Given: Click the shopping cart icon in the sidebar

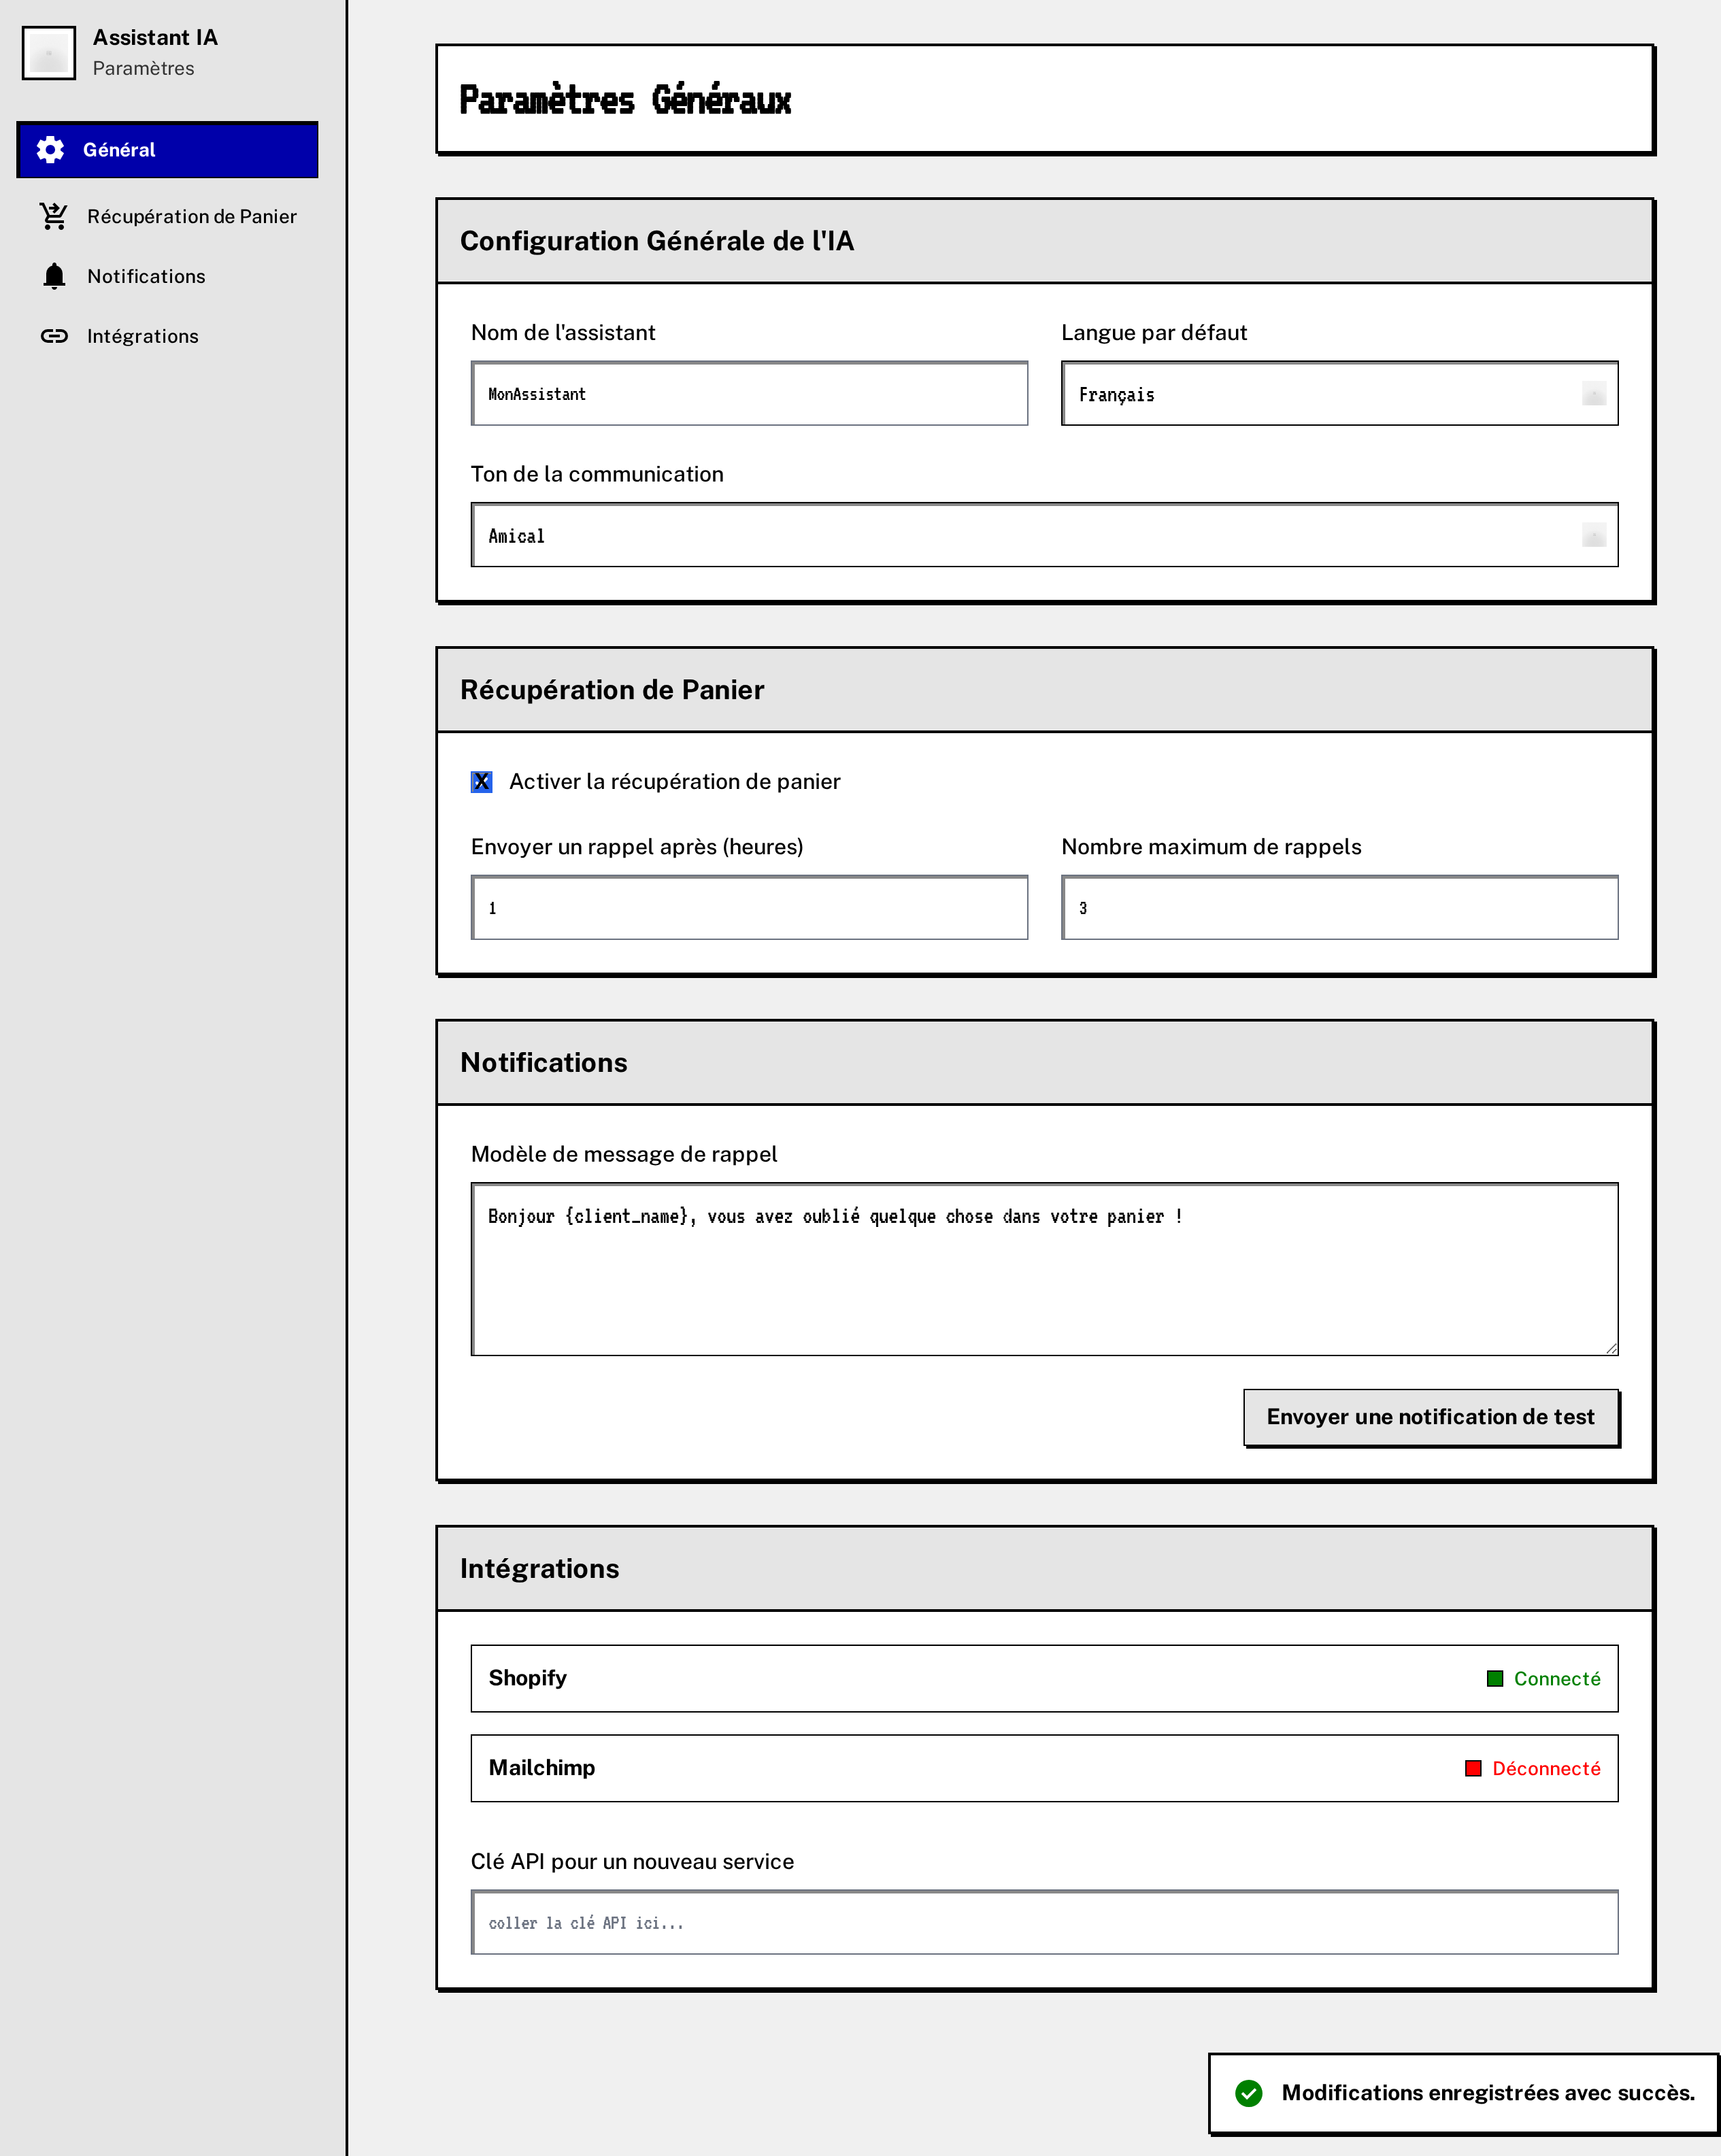Looking at the screenshot, I should tap(53, 215).
